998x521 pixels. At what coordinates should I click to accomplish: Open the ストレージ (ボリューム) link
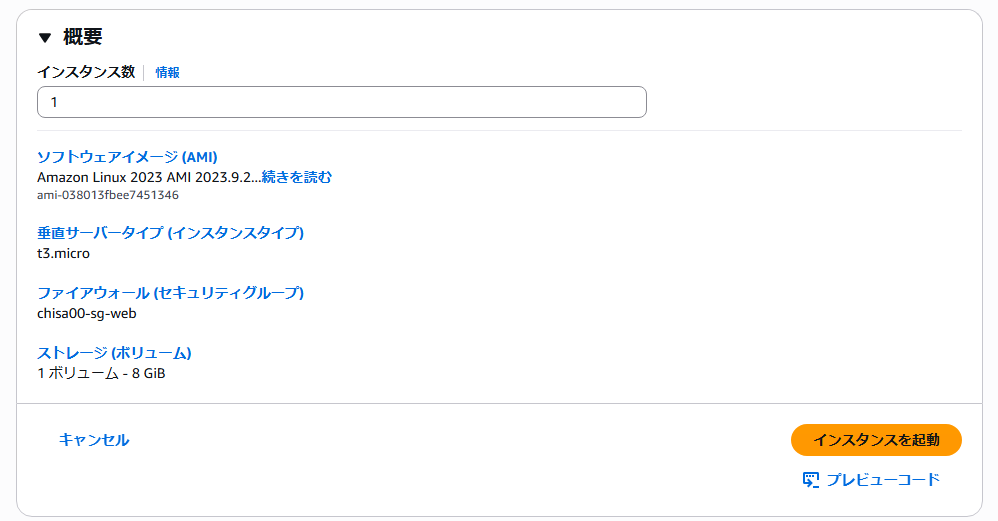(x=114, y=353)
